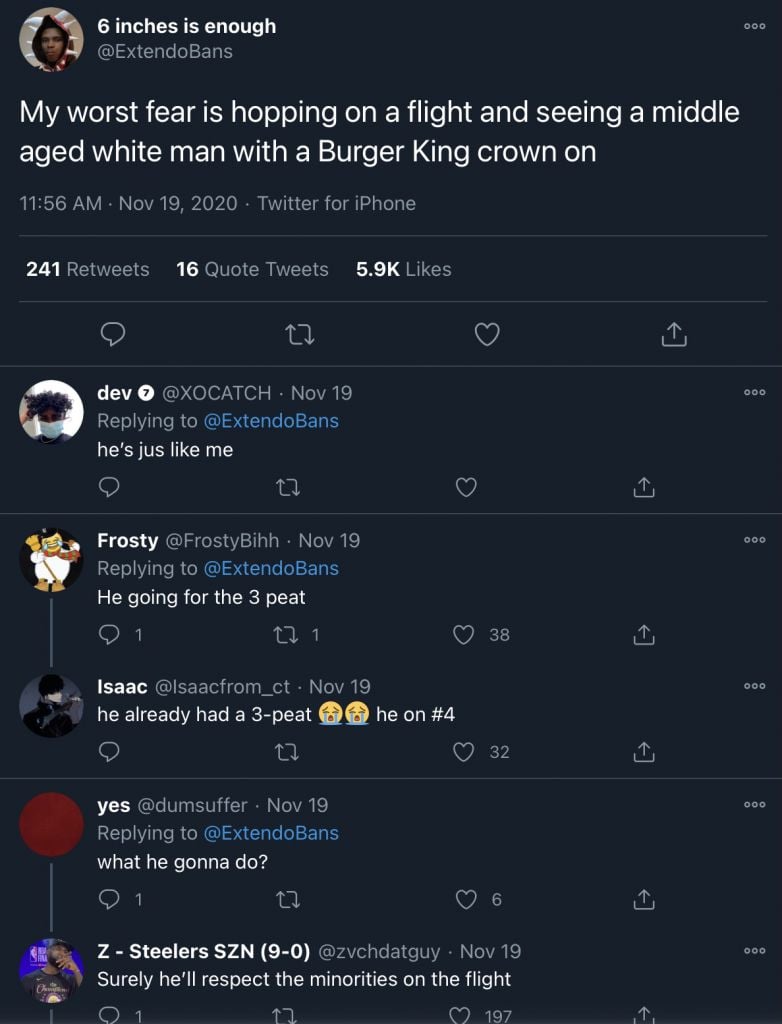Viewport: 782px width, 1024px height.
Task: Share the main tweet via share icon
Action: point(674,334)
